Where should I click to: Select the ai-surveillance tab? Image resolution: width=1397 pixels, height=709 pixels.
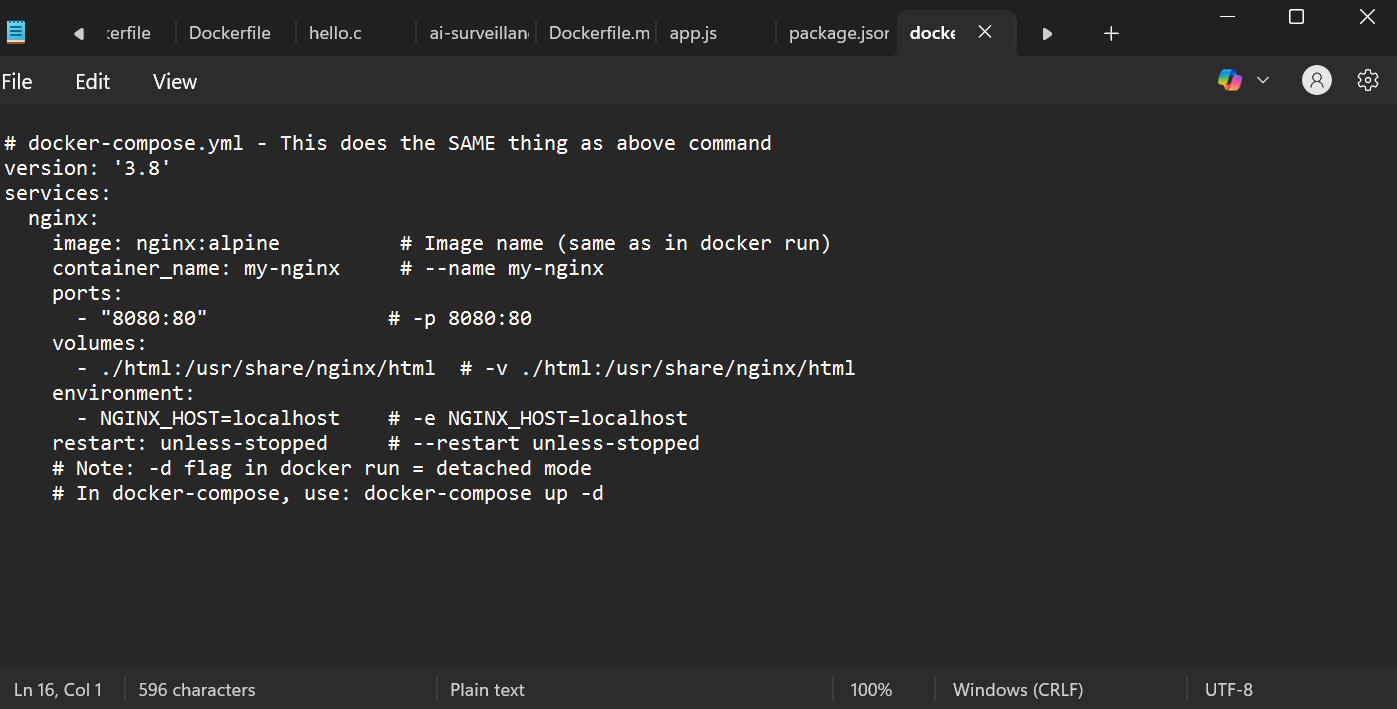point(479,33)
